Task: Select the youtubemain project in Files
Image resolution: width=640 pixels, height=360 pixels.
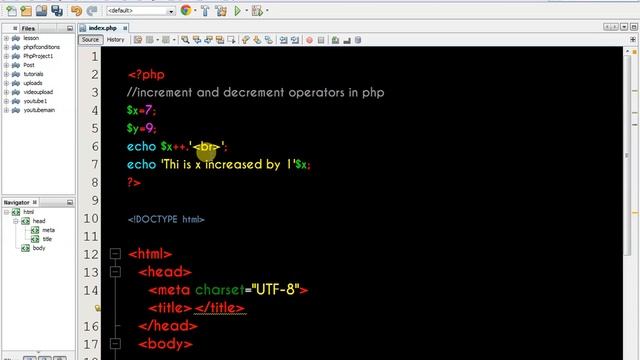Action: click(39, 110)
